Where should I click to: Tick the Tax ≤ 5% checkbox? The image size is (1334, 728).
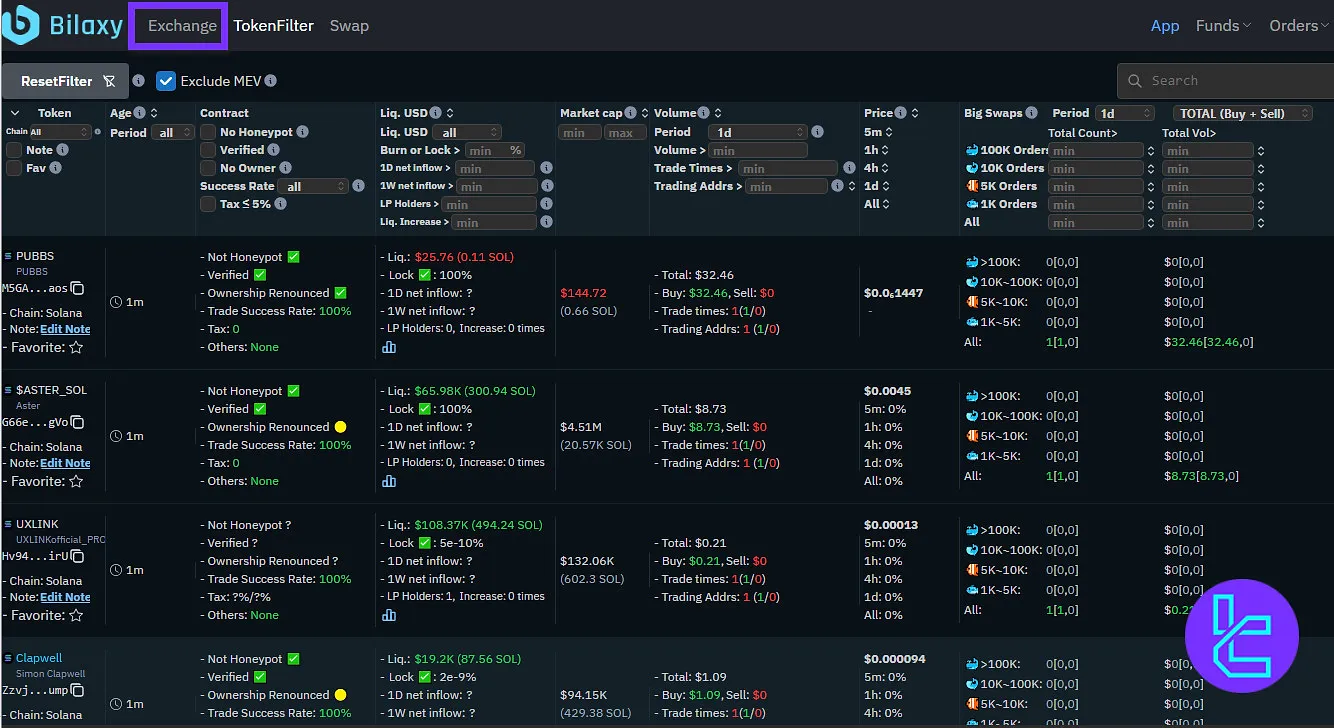tap(208, 204)
